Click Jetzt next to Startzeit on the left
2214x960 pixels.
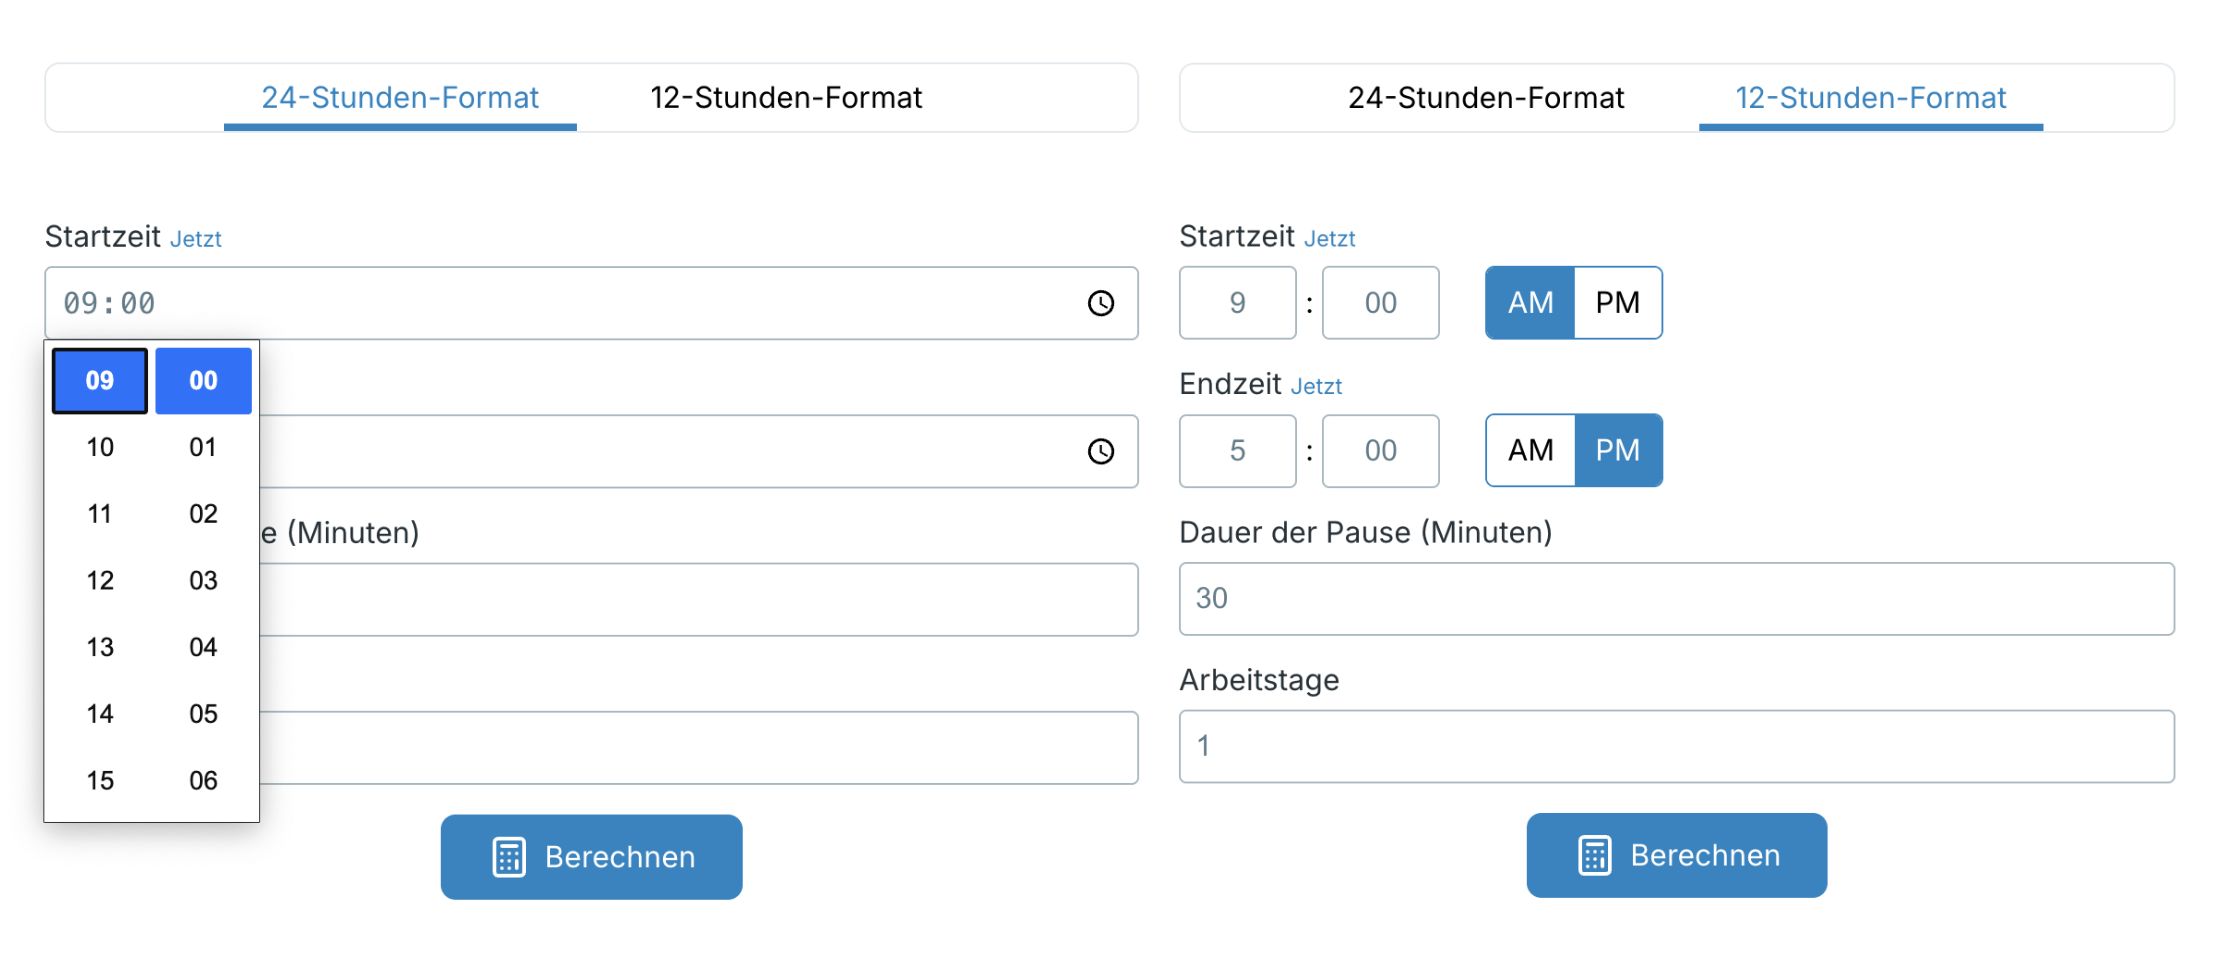click(197, 238)
